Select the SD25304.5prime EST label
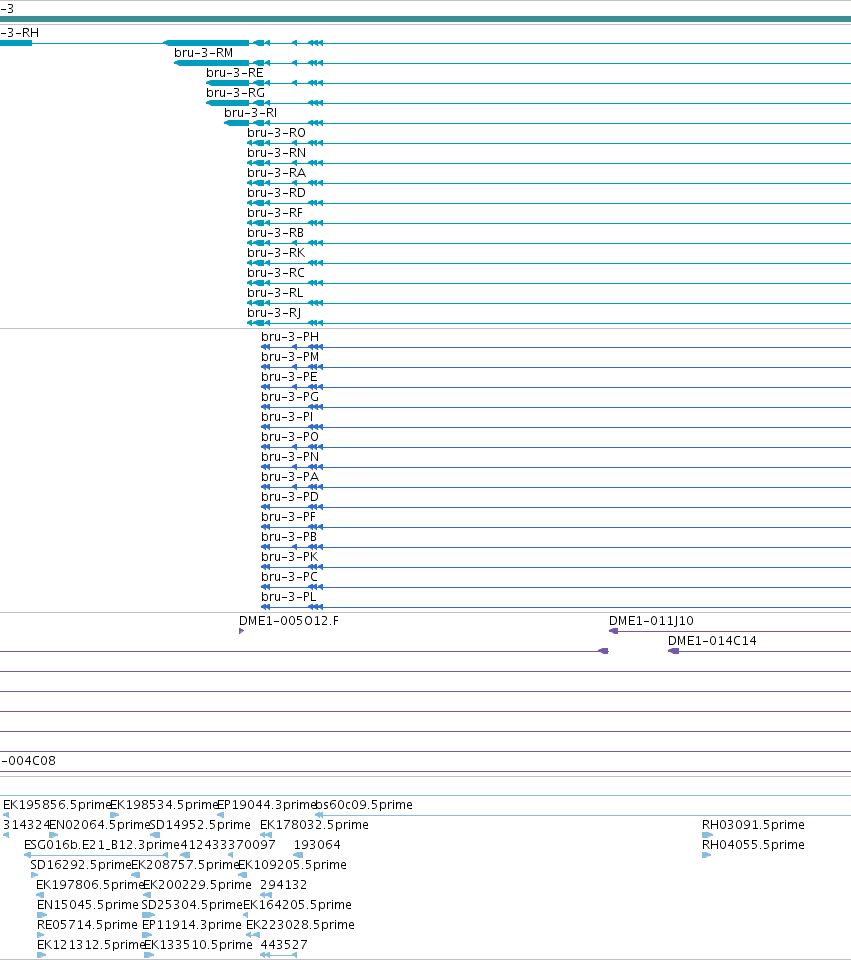Image resolution: width=851 pixels, height=960 pixels. (x=192, y=904)
